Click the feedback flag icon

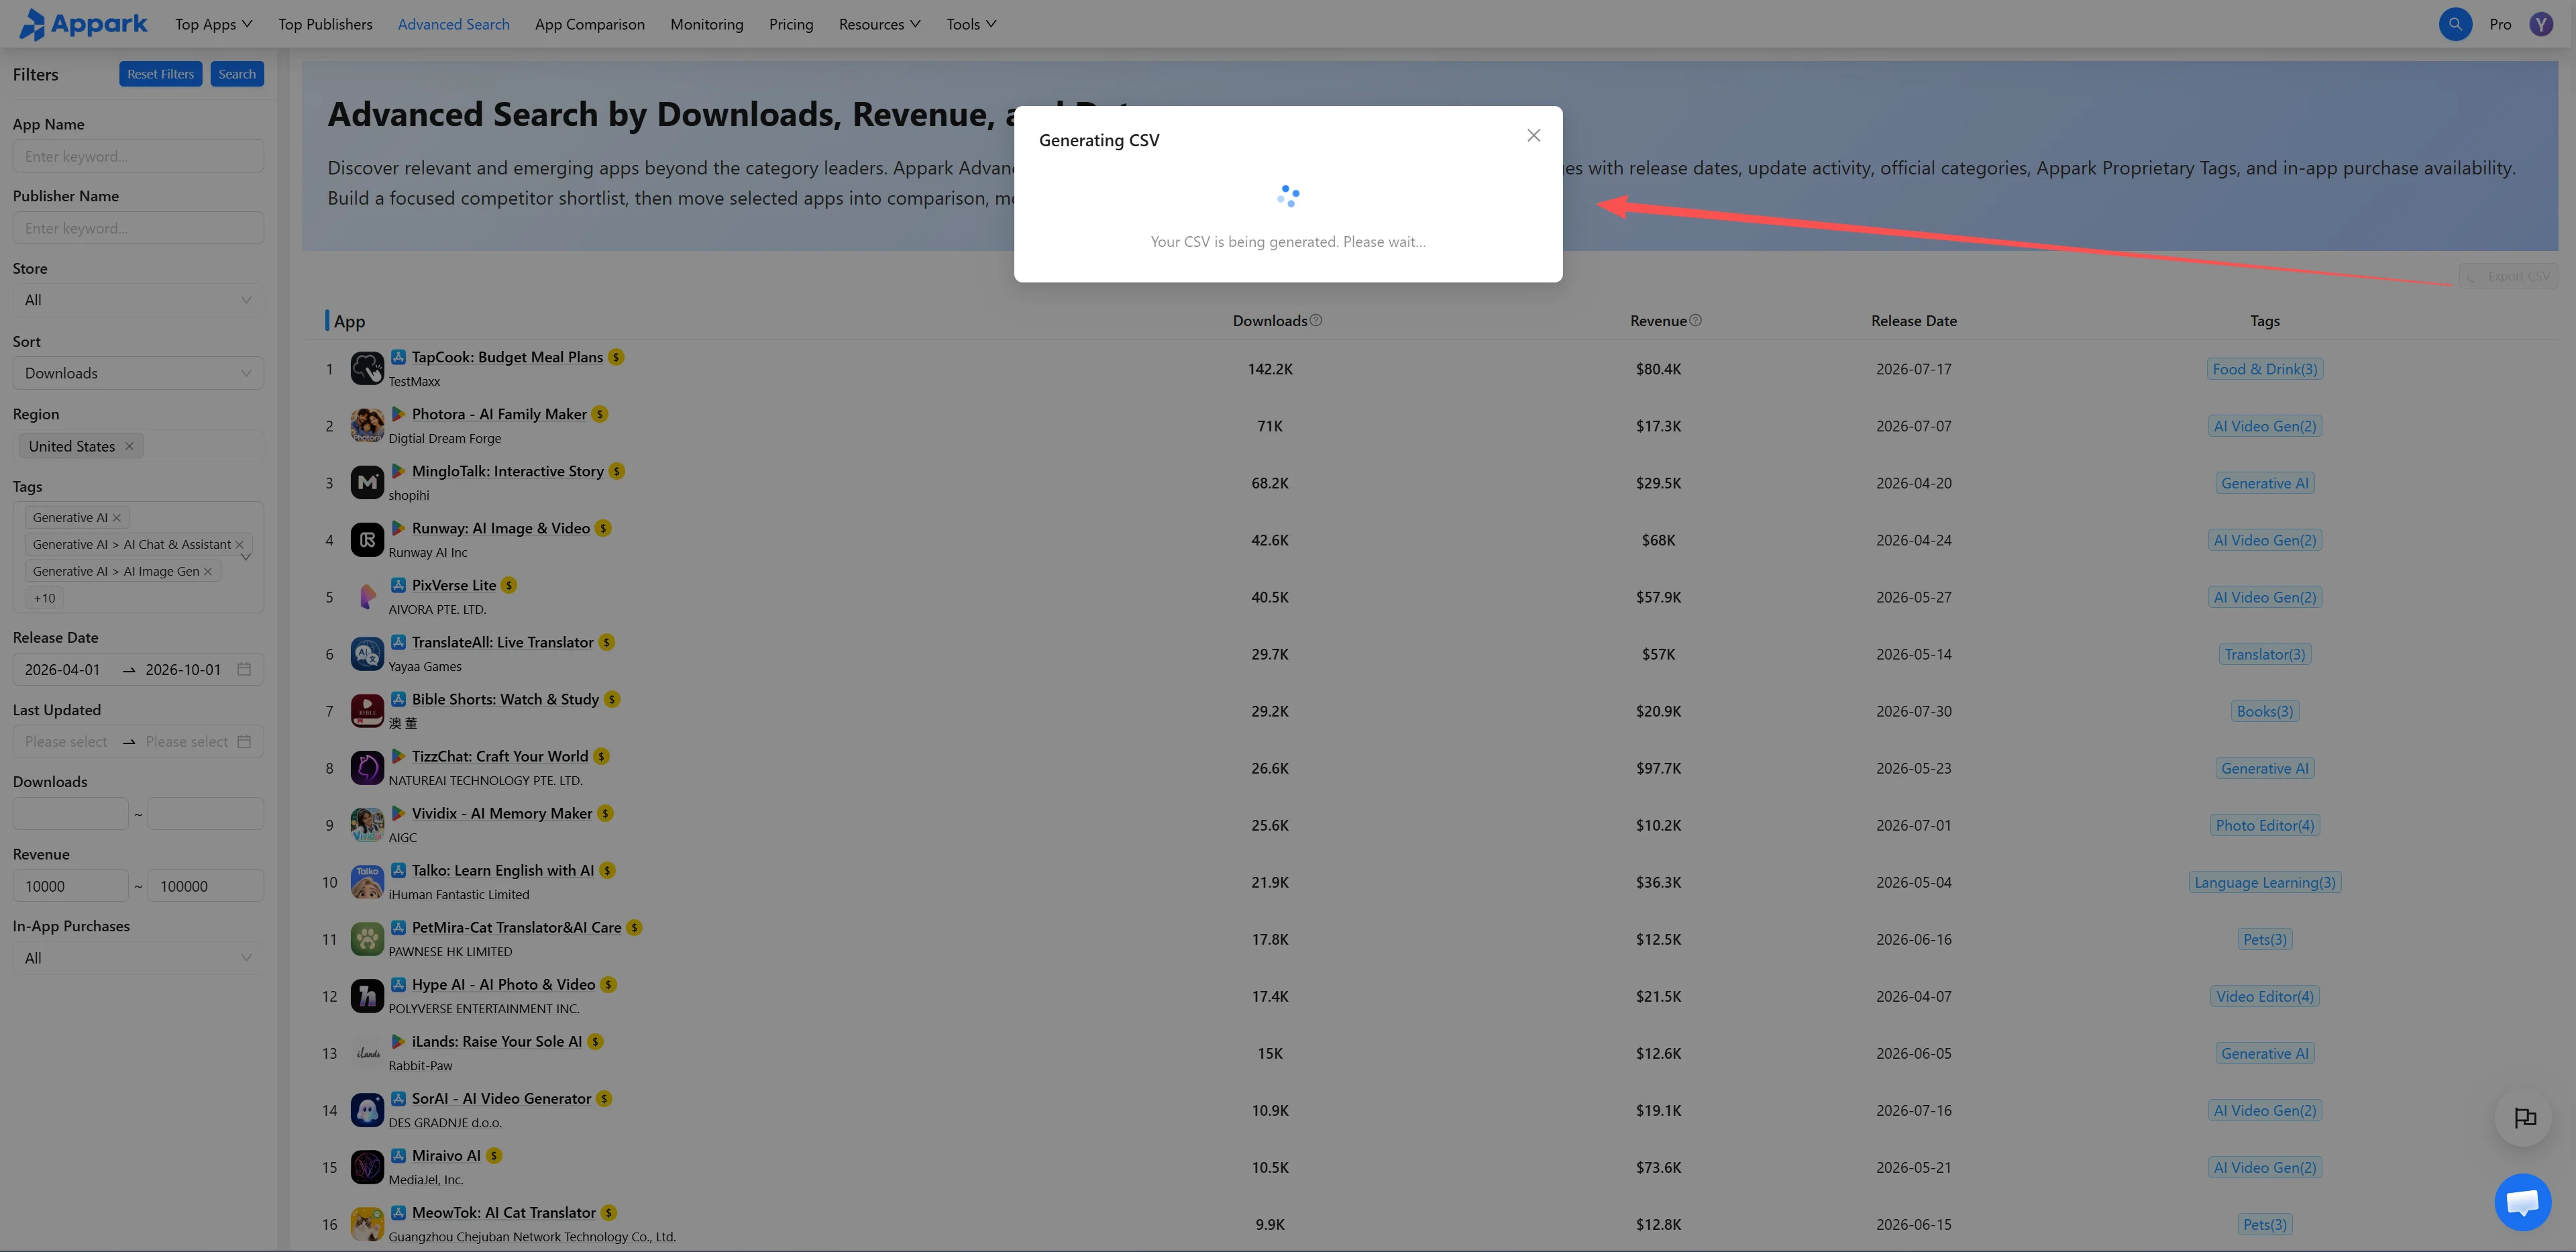(x=2524, y=1118)
